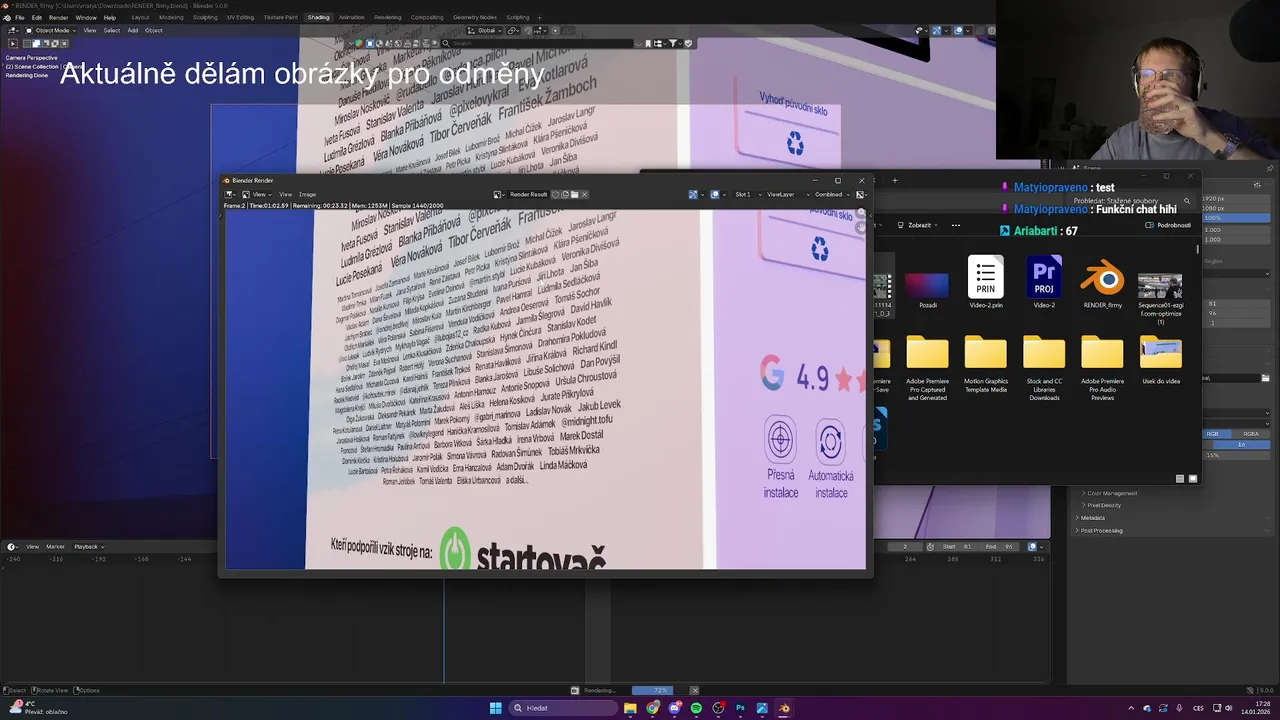Cancel rendering with X in status bar
The height and width of the screenshot is (720, 1280).
click(695, 690)
